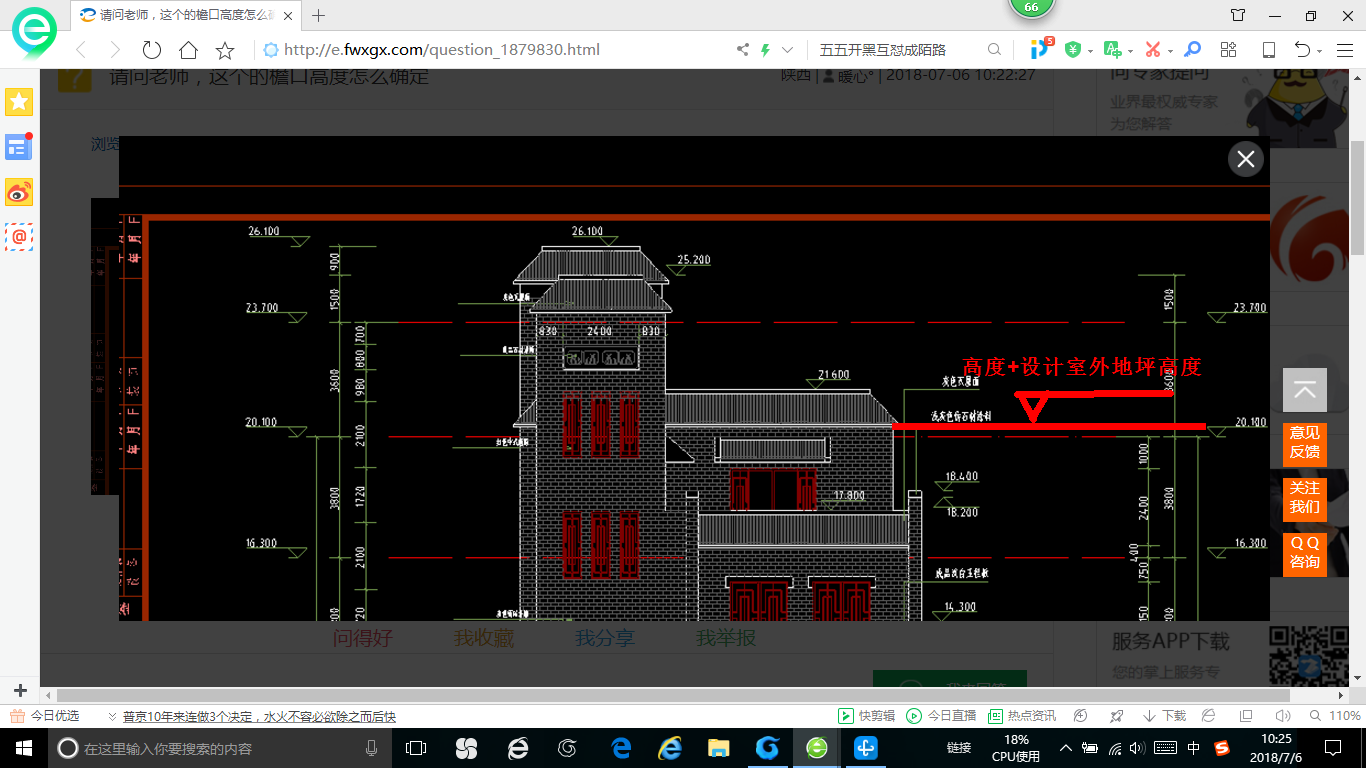This screenshot has width=1366, height=768.
Task: Click the microphone icon in the search box
Action: (x=371, y=748)
